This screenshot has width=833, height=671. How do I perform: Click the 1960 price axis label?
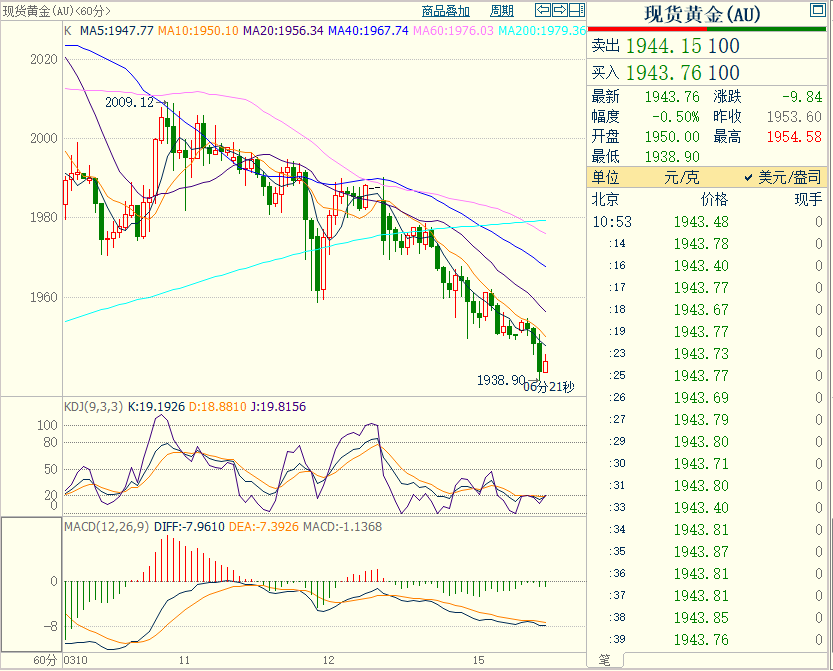pyautogui.click(x=44, y=297)
